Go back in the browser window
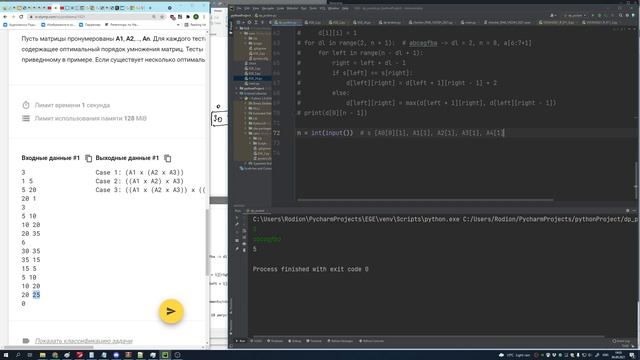 click(x=5, y=17)
